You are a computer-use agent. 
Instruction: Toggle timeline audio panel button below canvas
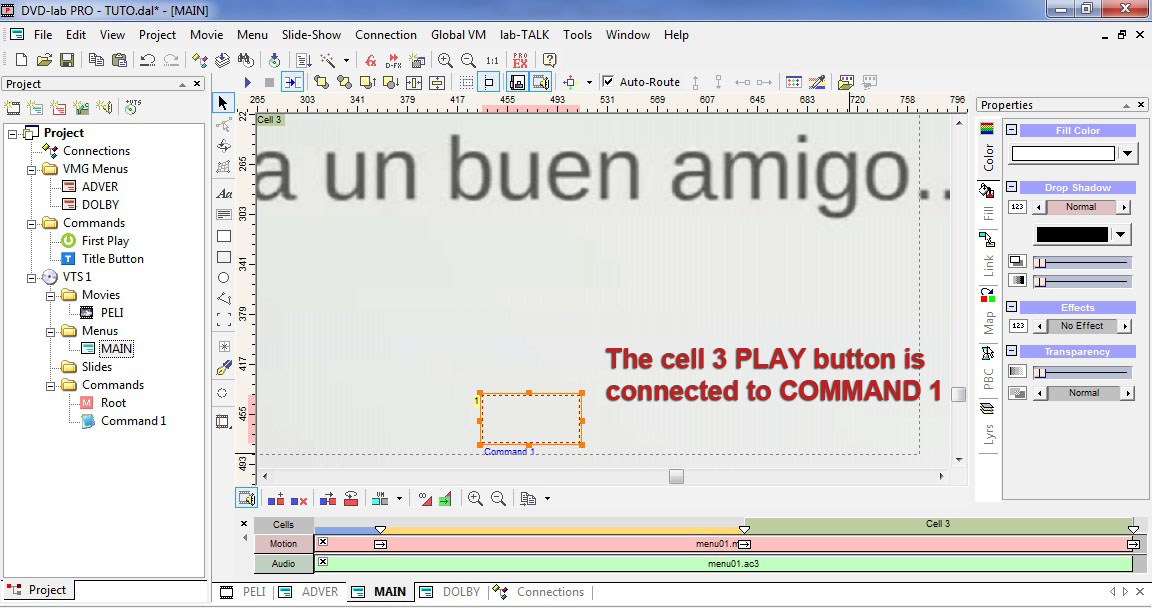point(247,499)
